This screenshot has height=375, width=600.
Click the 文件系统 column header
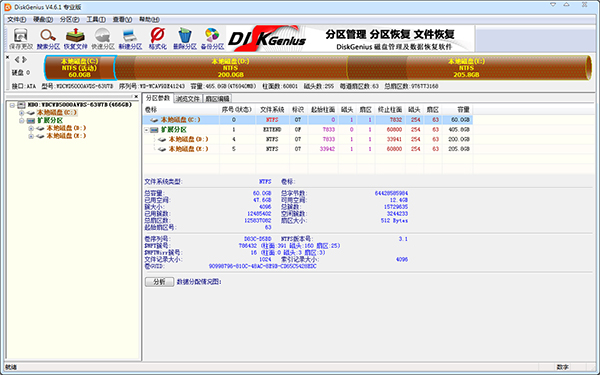pyautogui.click(x=272, y=110)
